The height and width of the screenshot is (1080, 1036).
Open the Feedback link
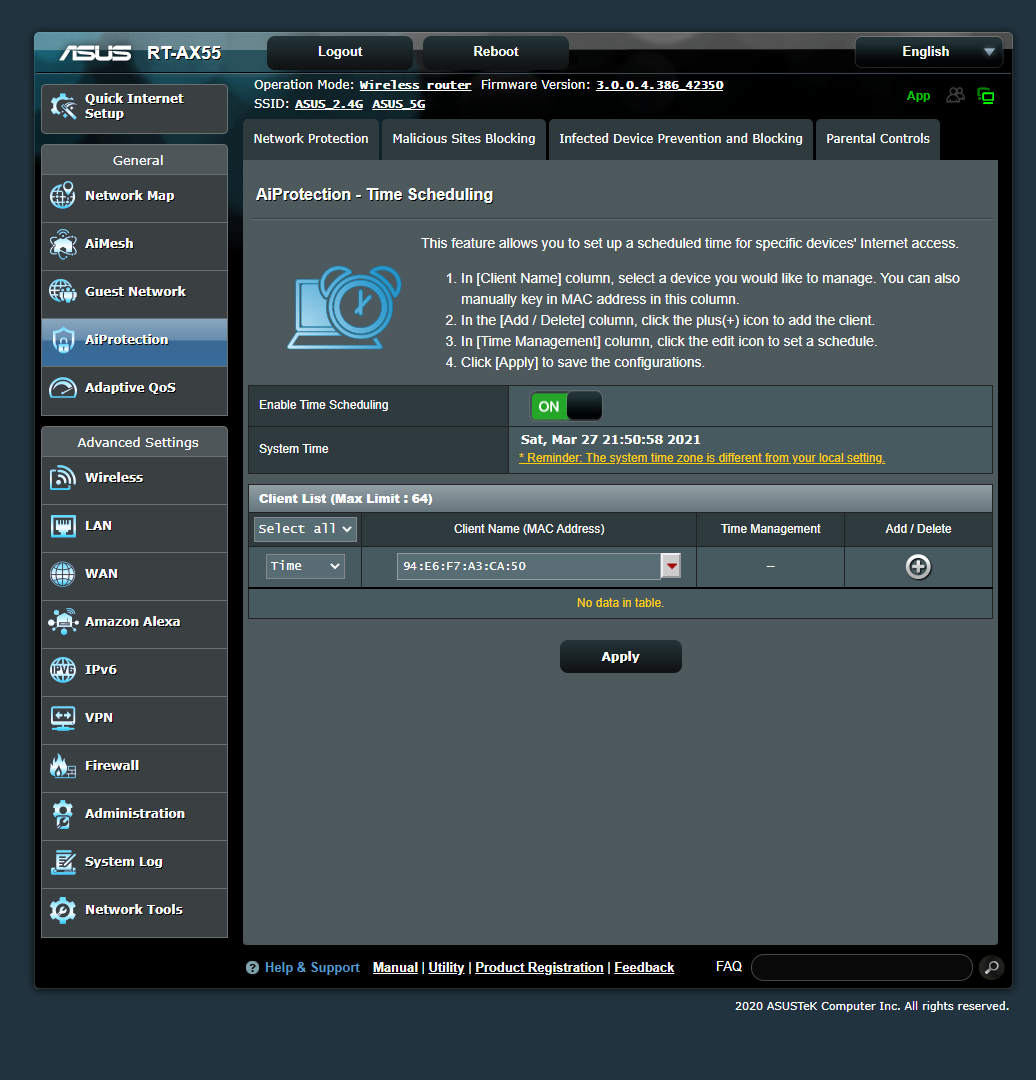tap(644, 968)
